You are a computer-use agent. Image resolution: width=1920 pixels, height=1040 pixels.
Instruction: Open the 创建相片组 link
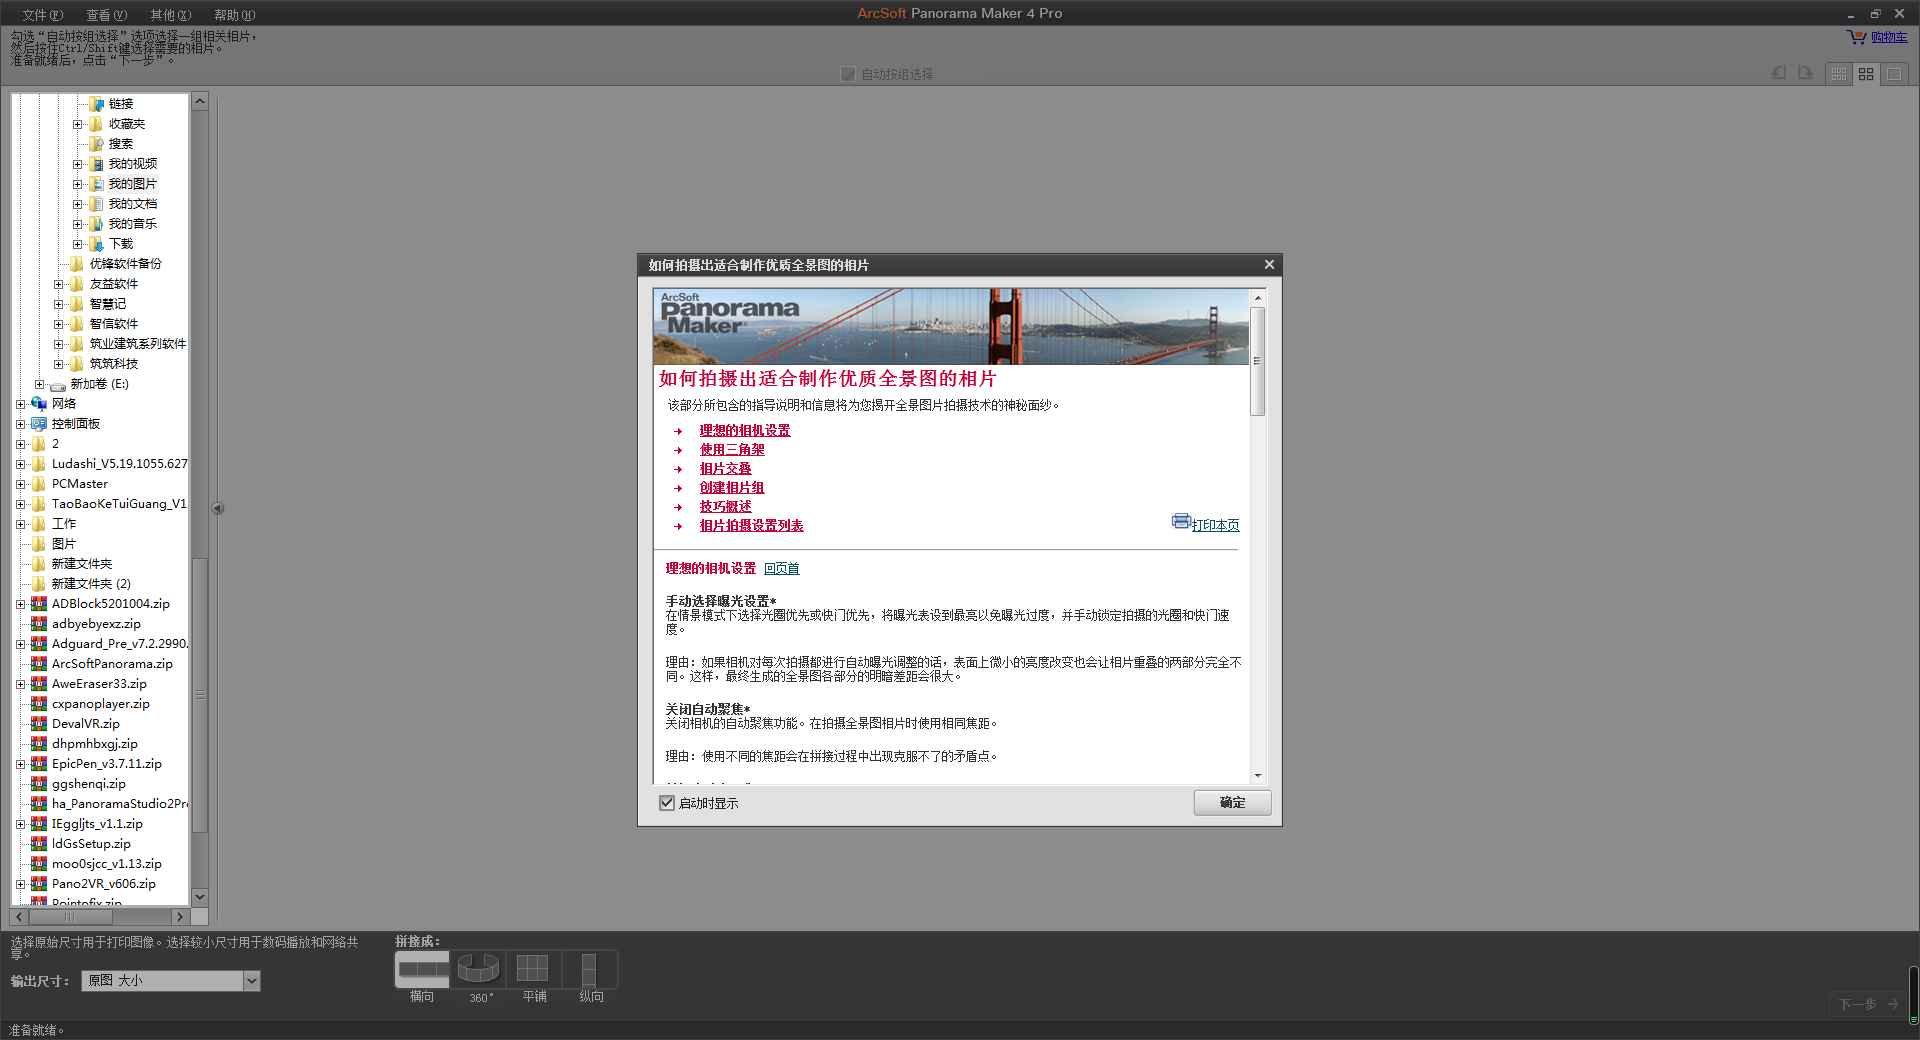click(x=732, y=488)
